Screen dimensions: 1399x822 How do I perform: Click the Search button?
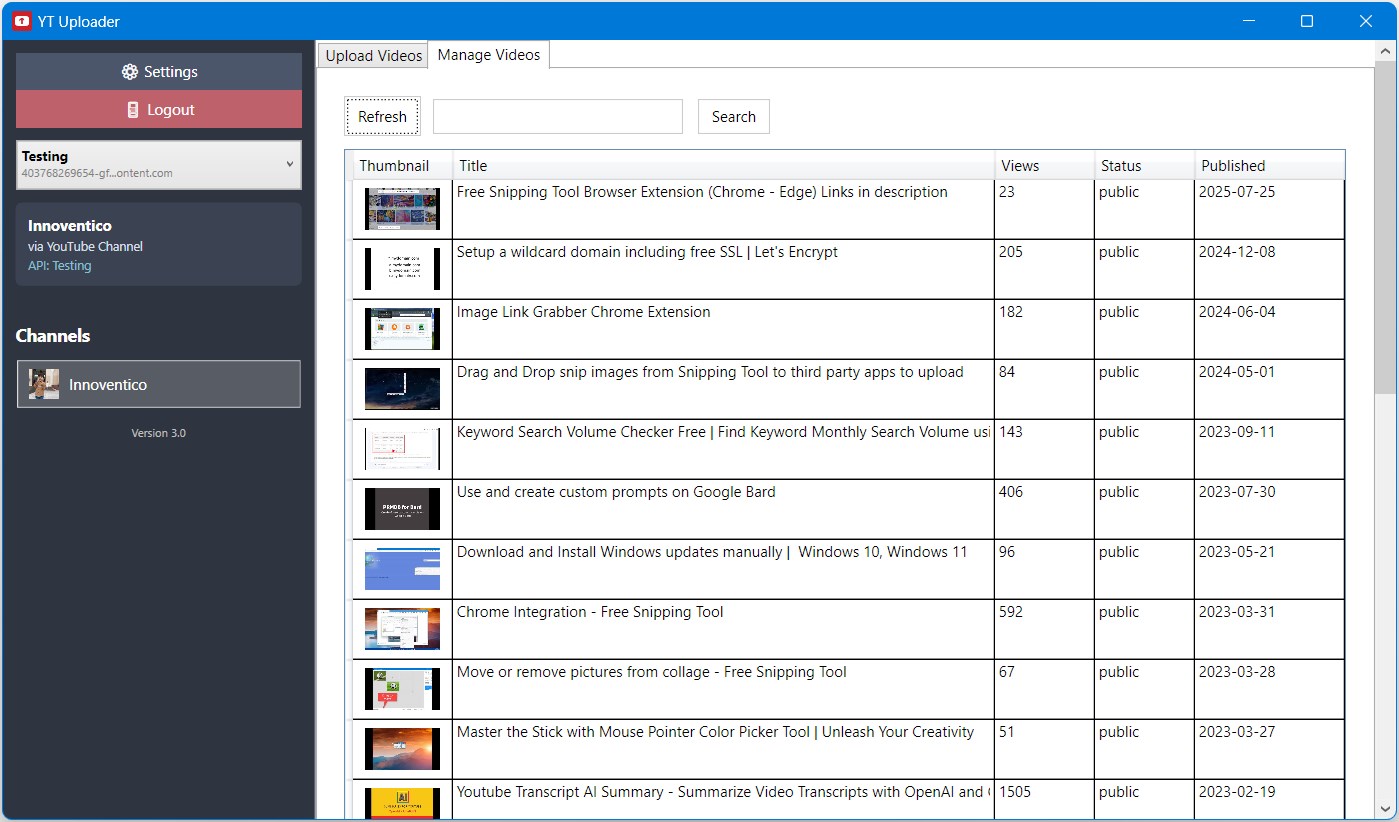tap(734, 116)
